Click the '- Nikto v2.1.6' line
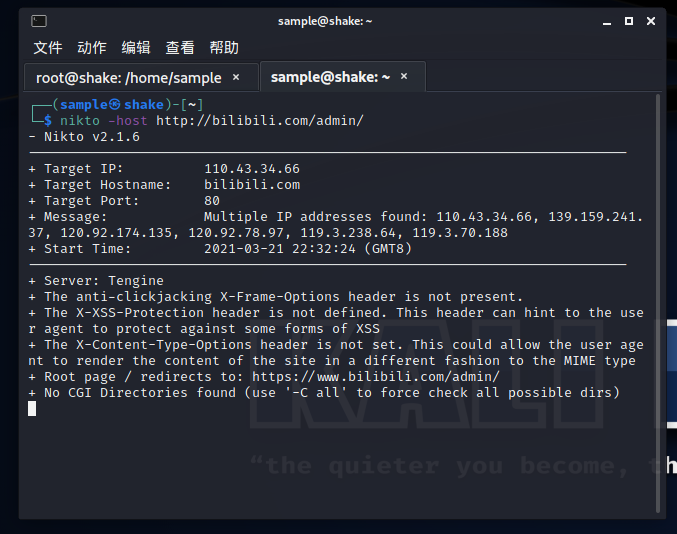Image resolution: width=677 pixels, height=534 pixels. (84, 137)
